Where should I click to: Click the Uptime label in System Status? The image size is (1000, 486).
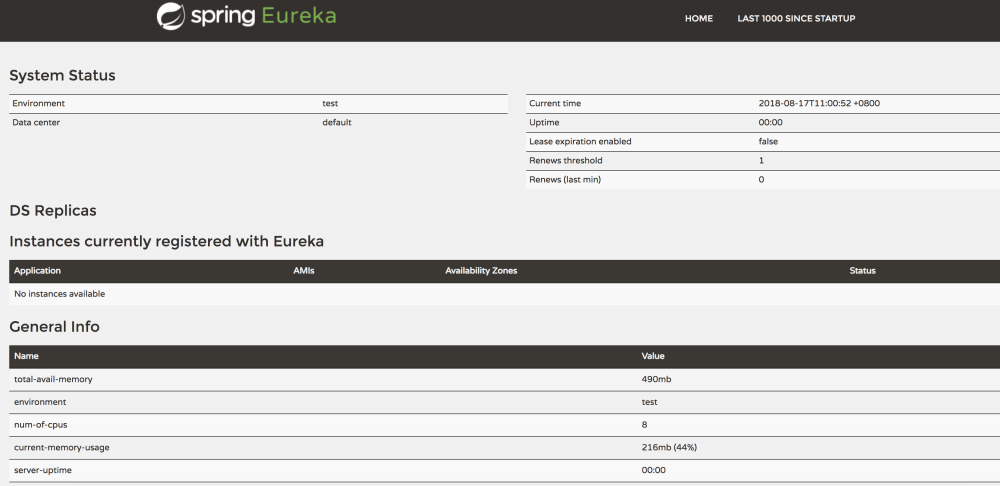click(x=544, y=122)
